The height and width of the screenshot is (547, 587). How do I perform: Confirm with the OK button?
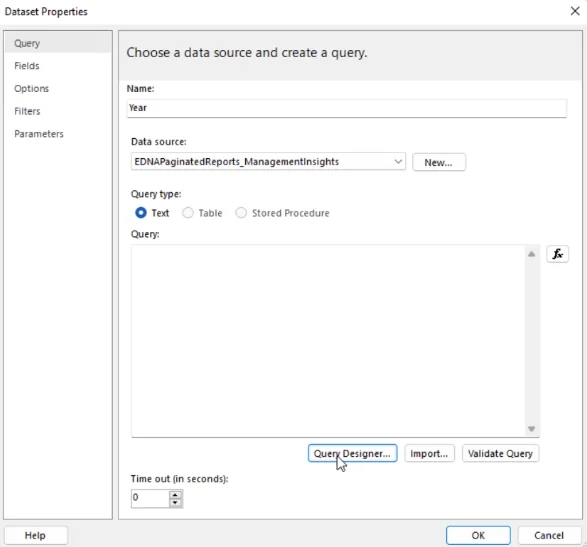[478, 535]
